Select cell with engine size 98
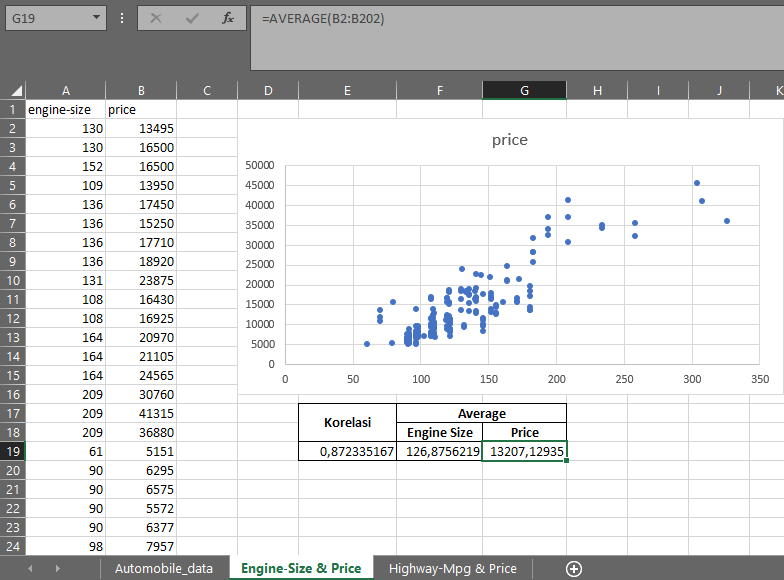The width and height of the screenshot is (784, 580). click(66, 546)
